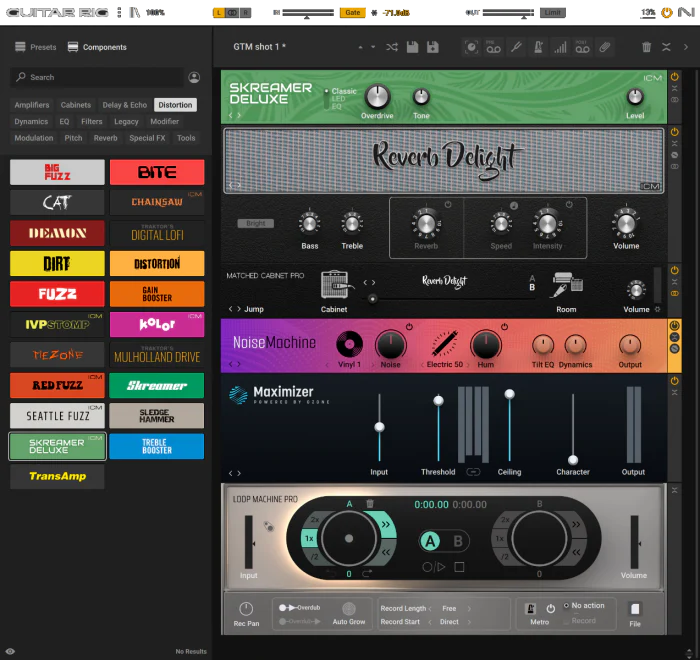Select the Delay & Echo category
The width and height of the screenshot is (700, 660).
pos(125,105)
